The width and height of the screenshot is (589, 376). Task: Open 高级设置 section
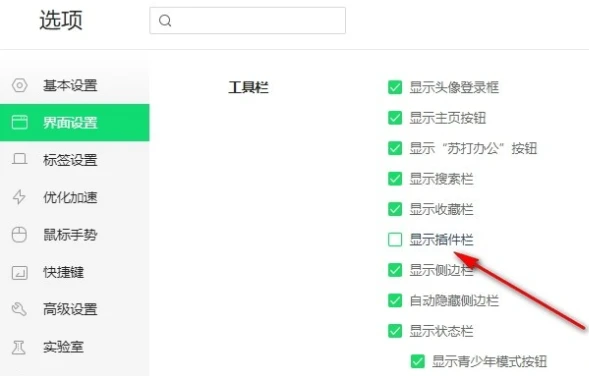coord(75,309)
